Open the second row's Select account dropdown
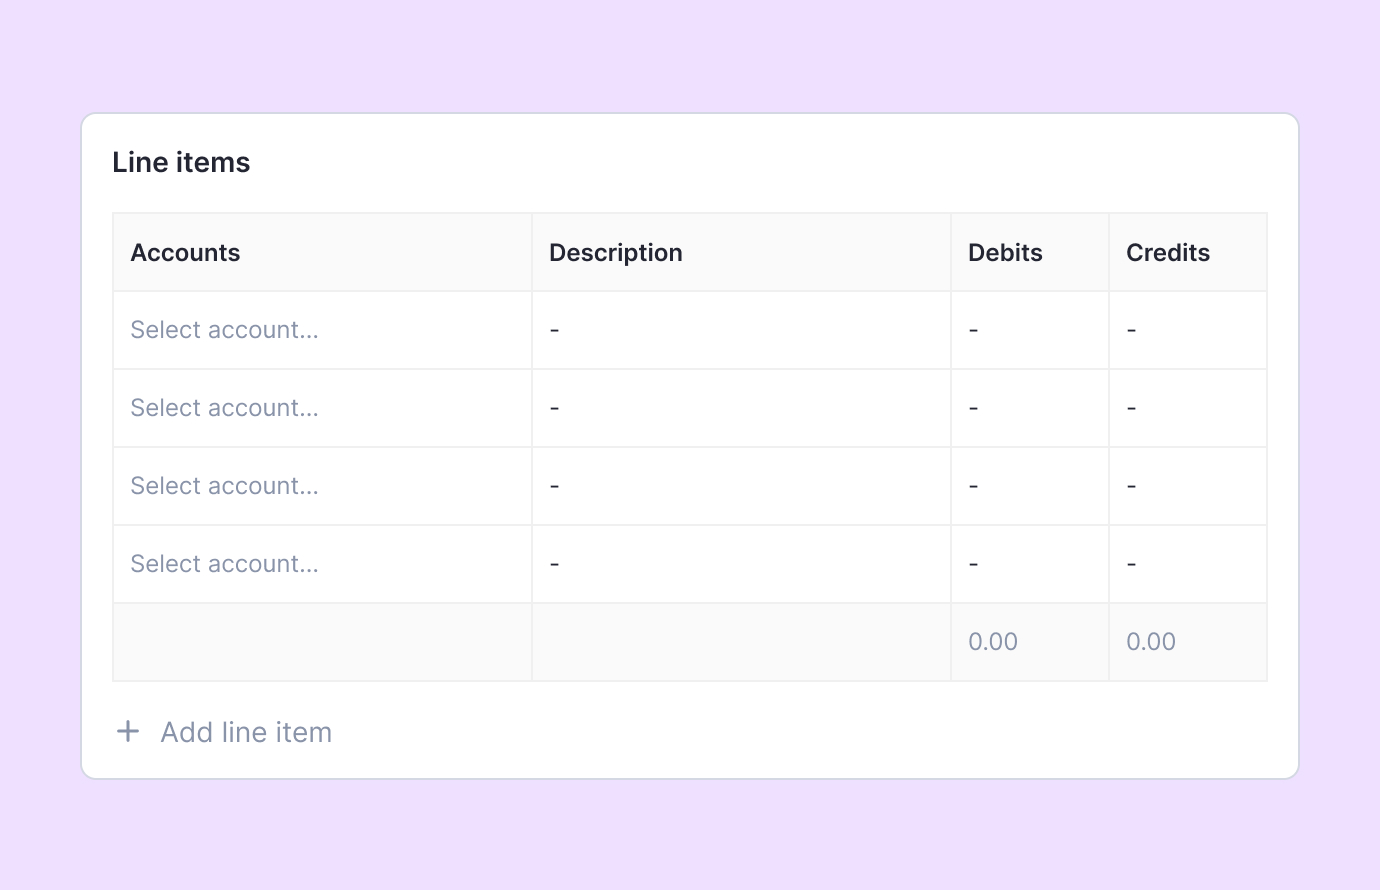The height and width of the screenshot is (890, 1380). [x=322, y=408]
